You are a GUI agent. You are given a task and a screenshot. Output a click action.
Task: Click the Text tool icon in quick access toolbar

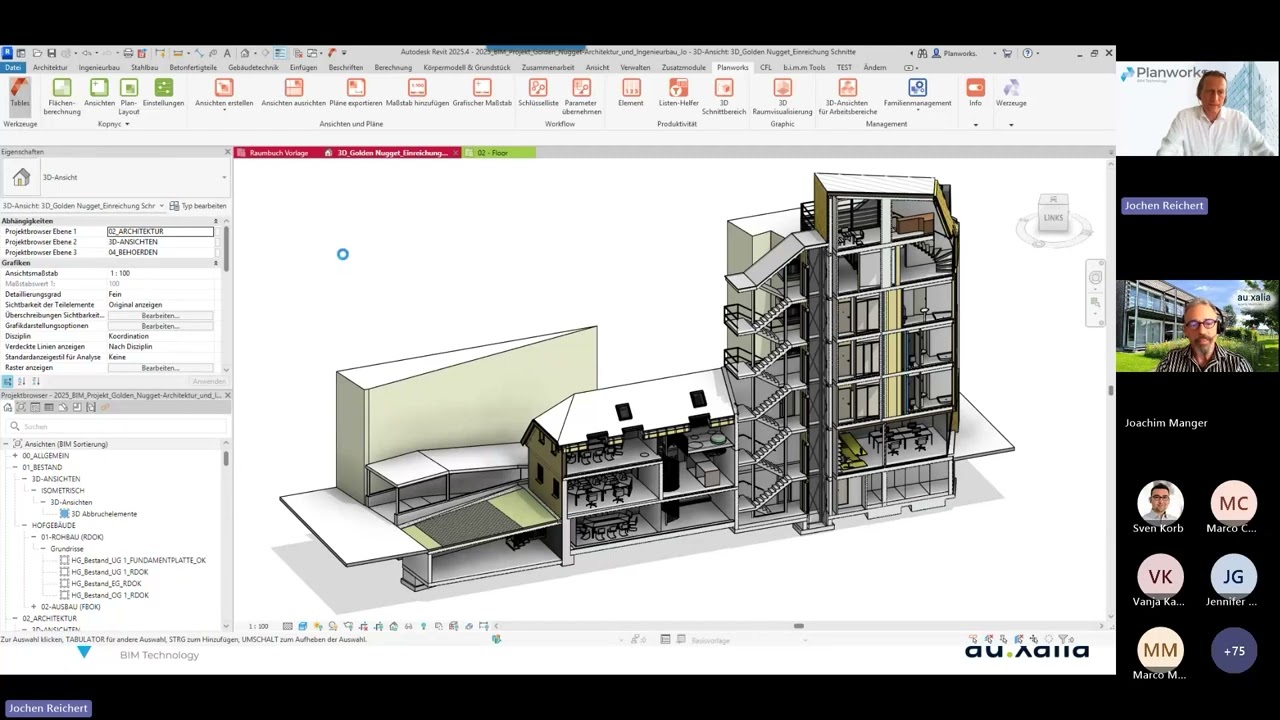pyautogui.click(x=227, y=53)
